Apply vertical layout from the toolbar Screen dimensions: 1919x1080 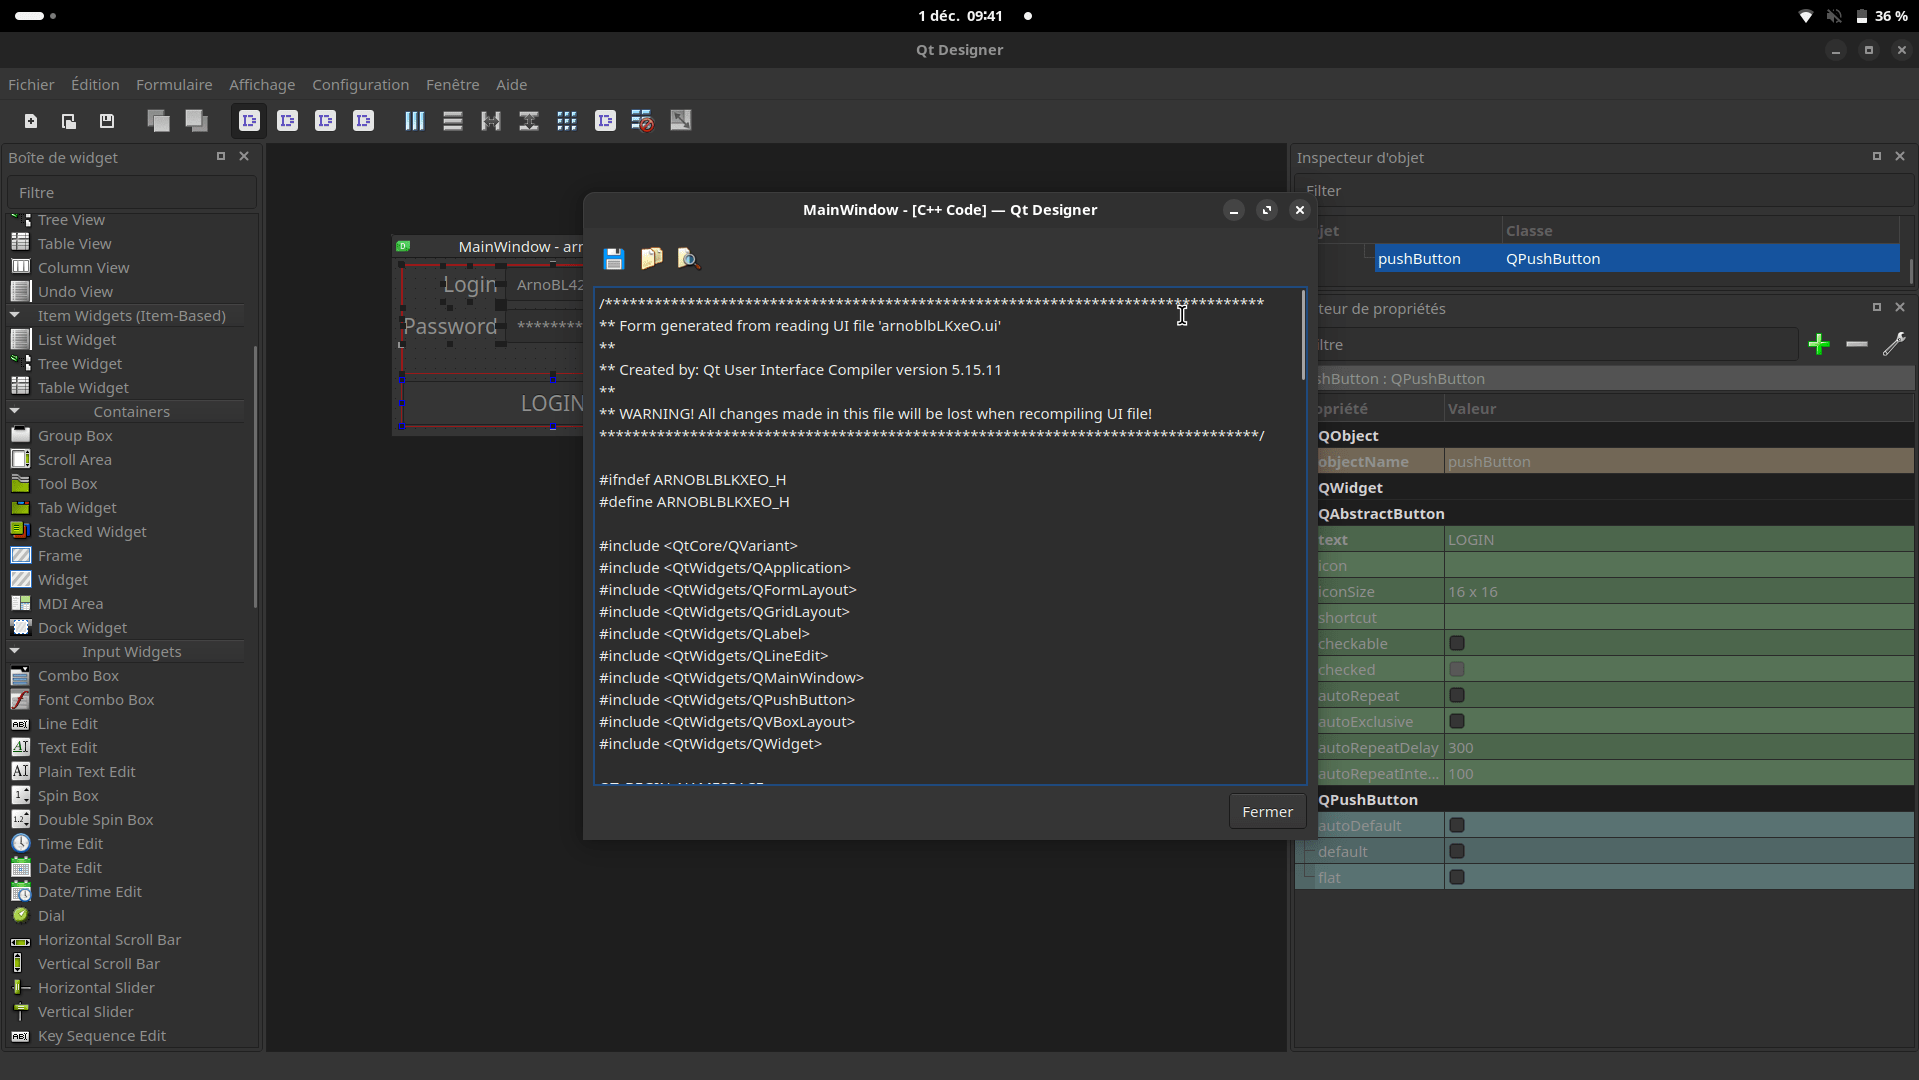(453, 121)
